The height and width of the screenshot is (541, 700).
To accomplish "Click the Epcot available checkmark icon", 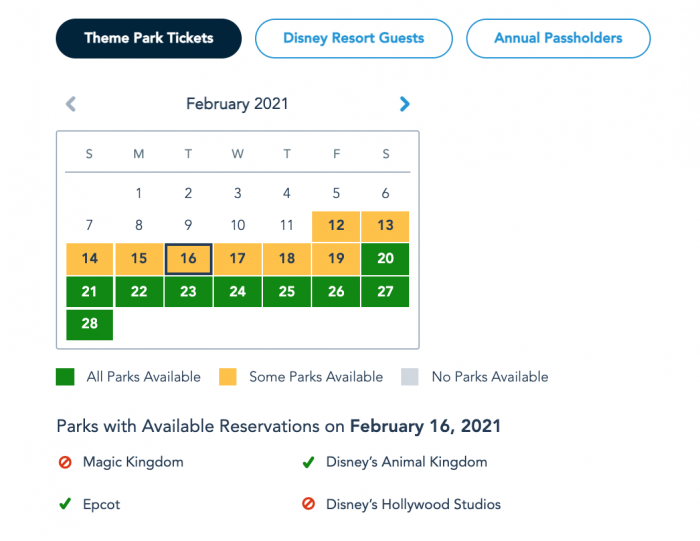I will pyautogui.click(x=65, y=504).
